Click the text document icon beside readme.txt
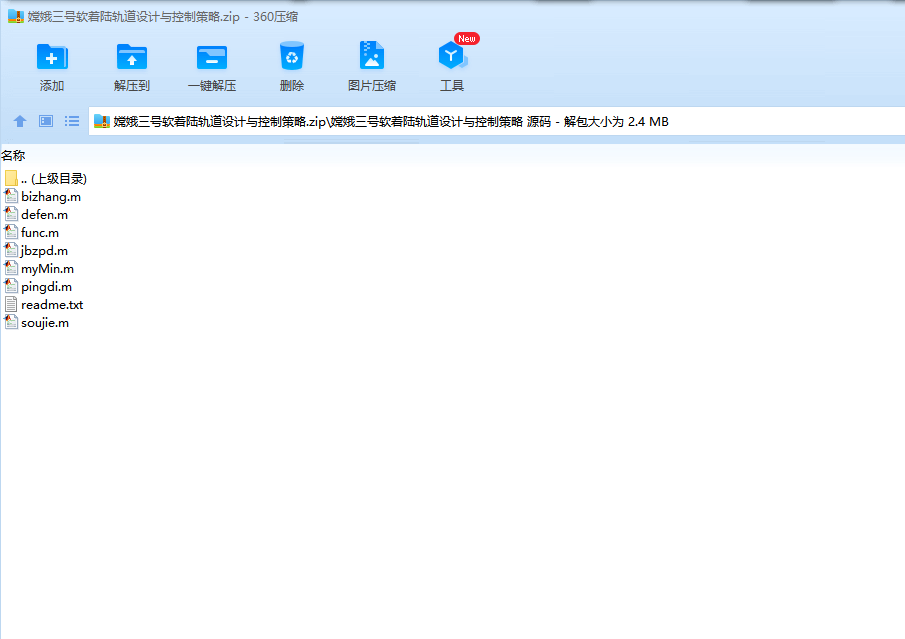 [x=11, y=304]
